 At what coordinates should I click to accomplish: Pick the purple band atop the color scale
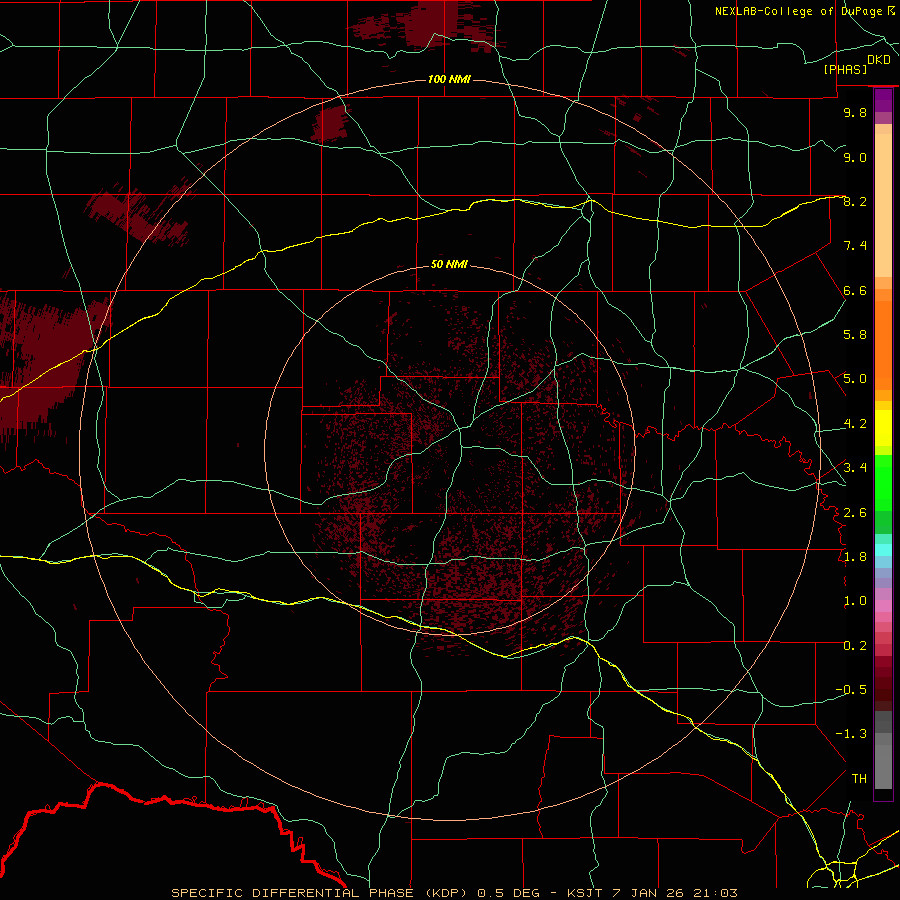(x=883, y=100)
